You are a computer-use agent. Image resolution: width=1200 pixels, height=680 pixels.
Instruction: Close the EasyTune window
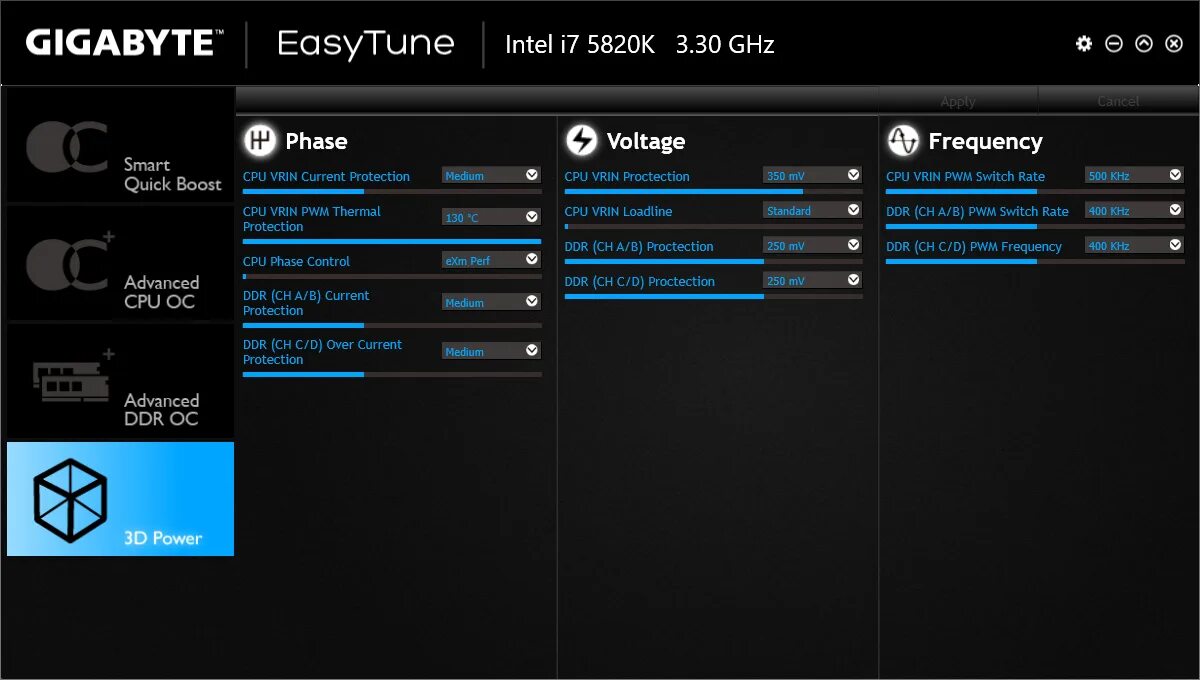pos(1174,44)
